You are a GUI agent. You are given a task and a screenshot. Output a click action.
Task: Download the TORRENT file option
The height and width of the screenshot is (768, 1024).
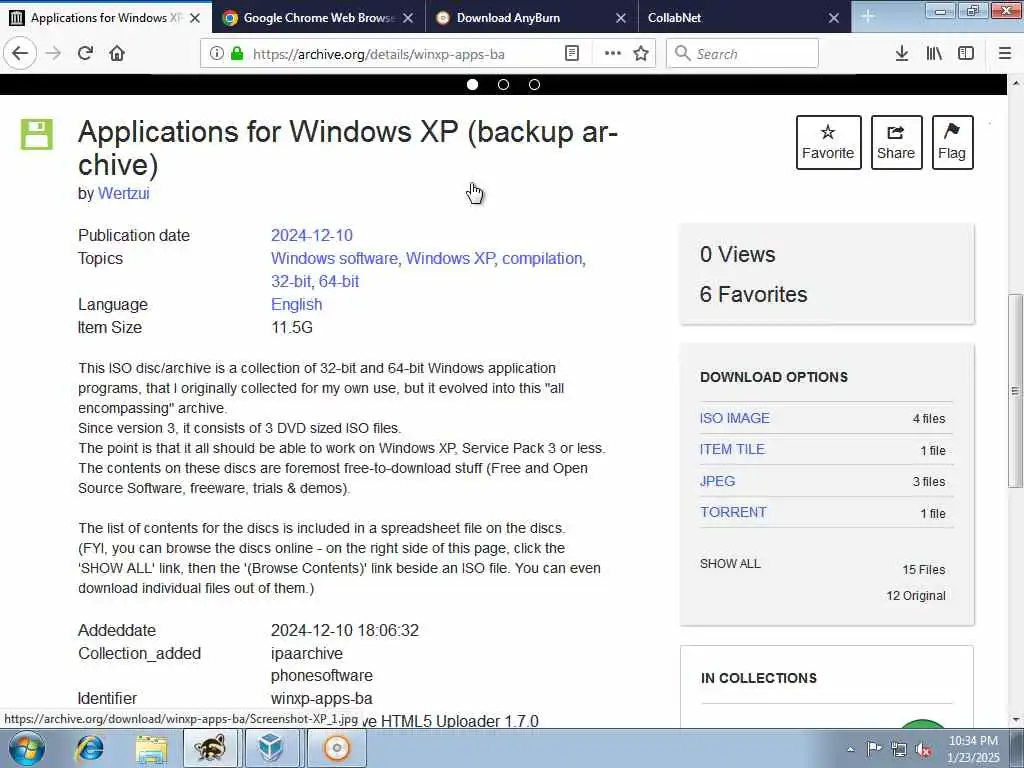point(733,512)
